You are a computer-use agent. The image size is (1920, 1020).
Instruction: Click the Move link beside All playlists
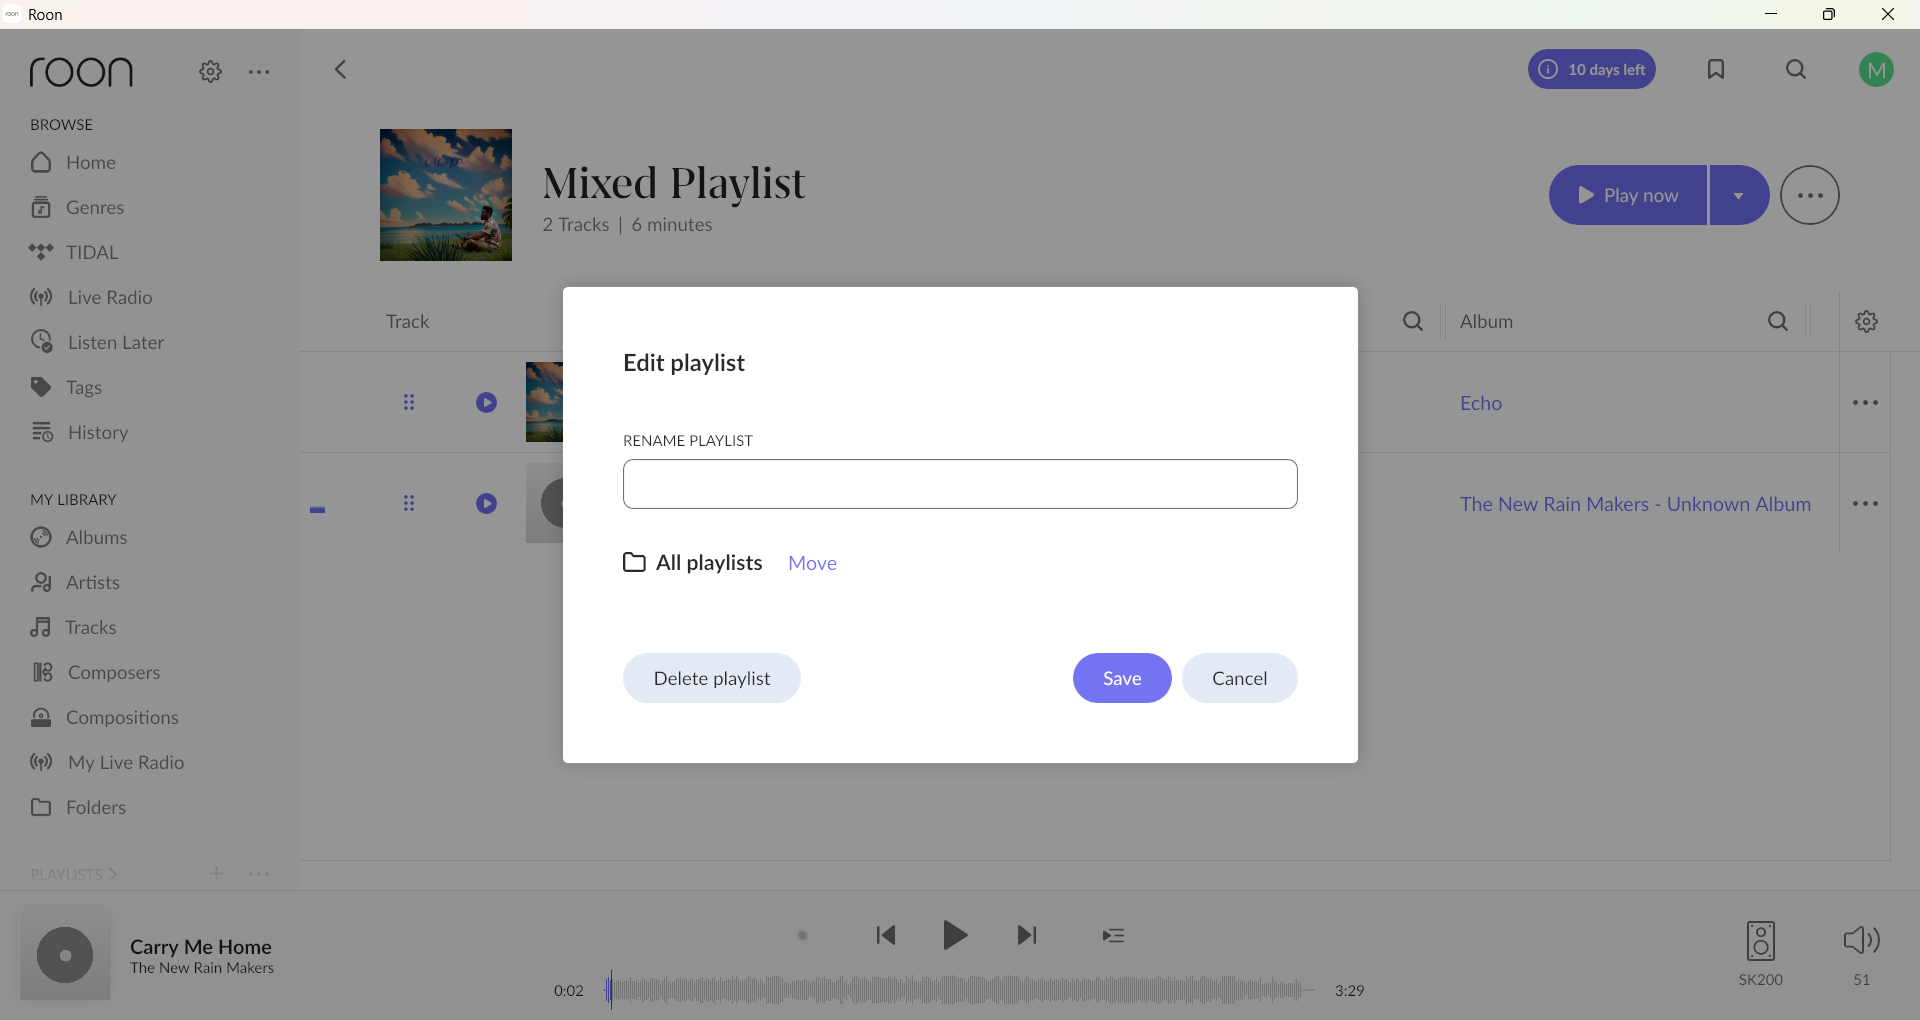pyautogui.click(x=812, y=563)
